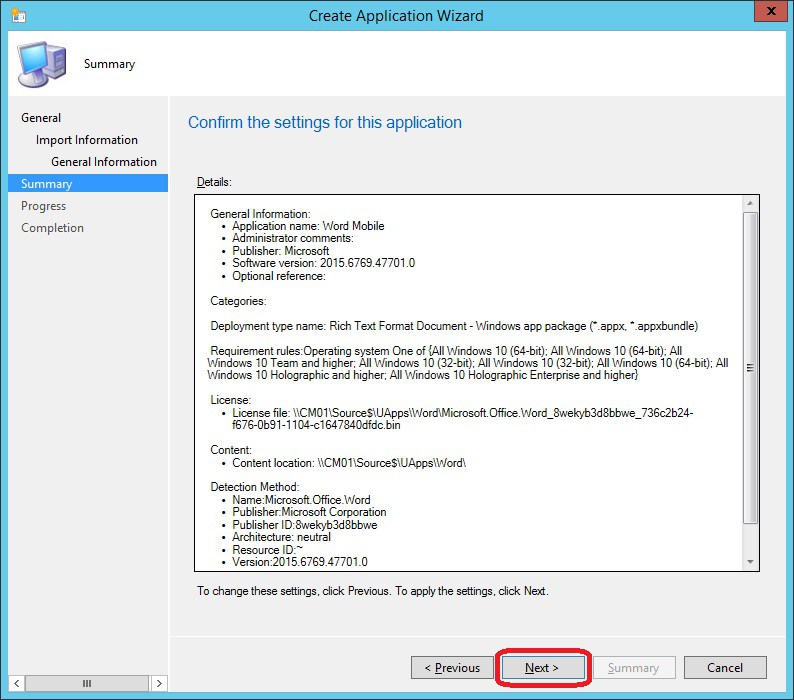Click the greyed-out Summary button
Image resolution: width=794 pixels, height=700 pixels.
pyautogui.click(x=633, y=668)
